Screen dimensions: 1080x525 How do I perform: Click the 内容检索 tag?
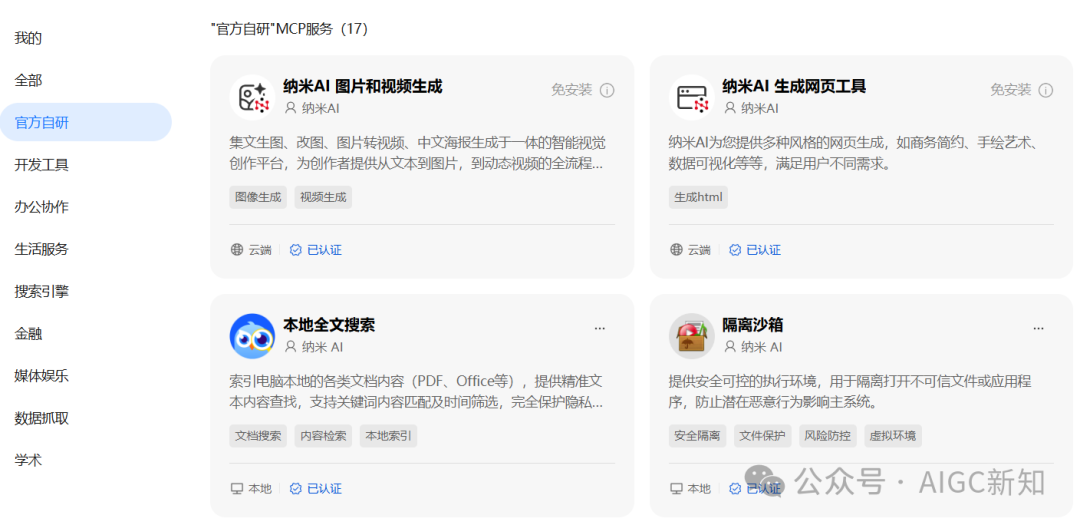(323, 436)
